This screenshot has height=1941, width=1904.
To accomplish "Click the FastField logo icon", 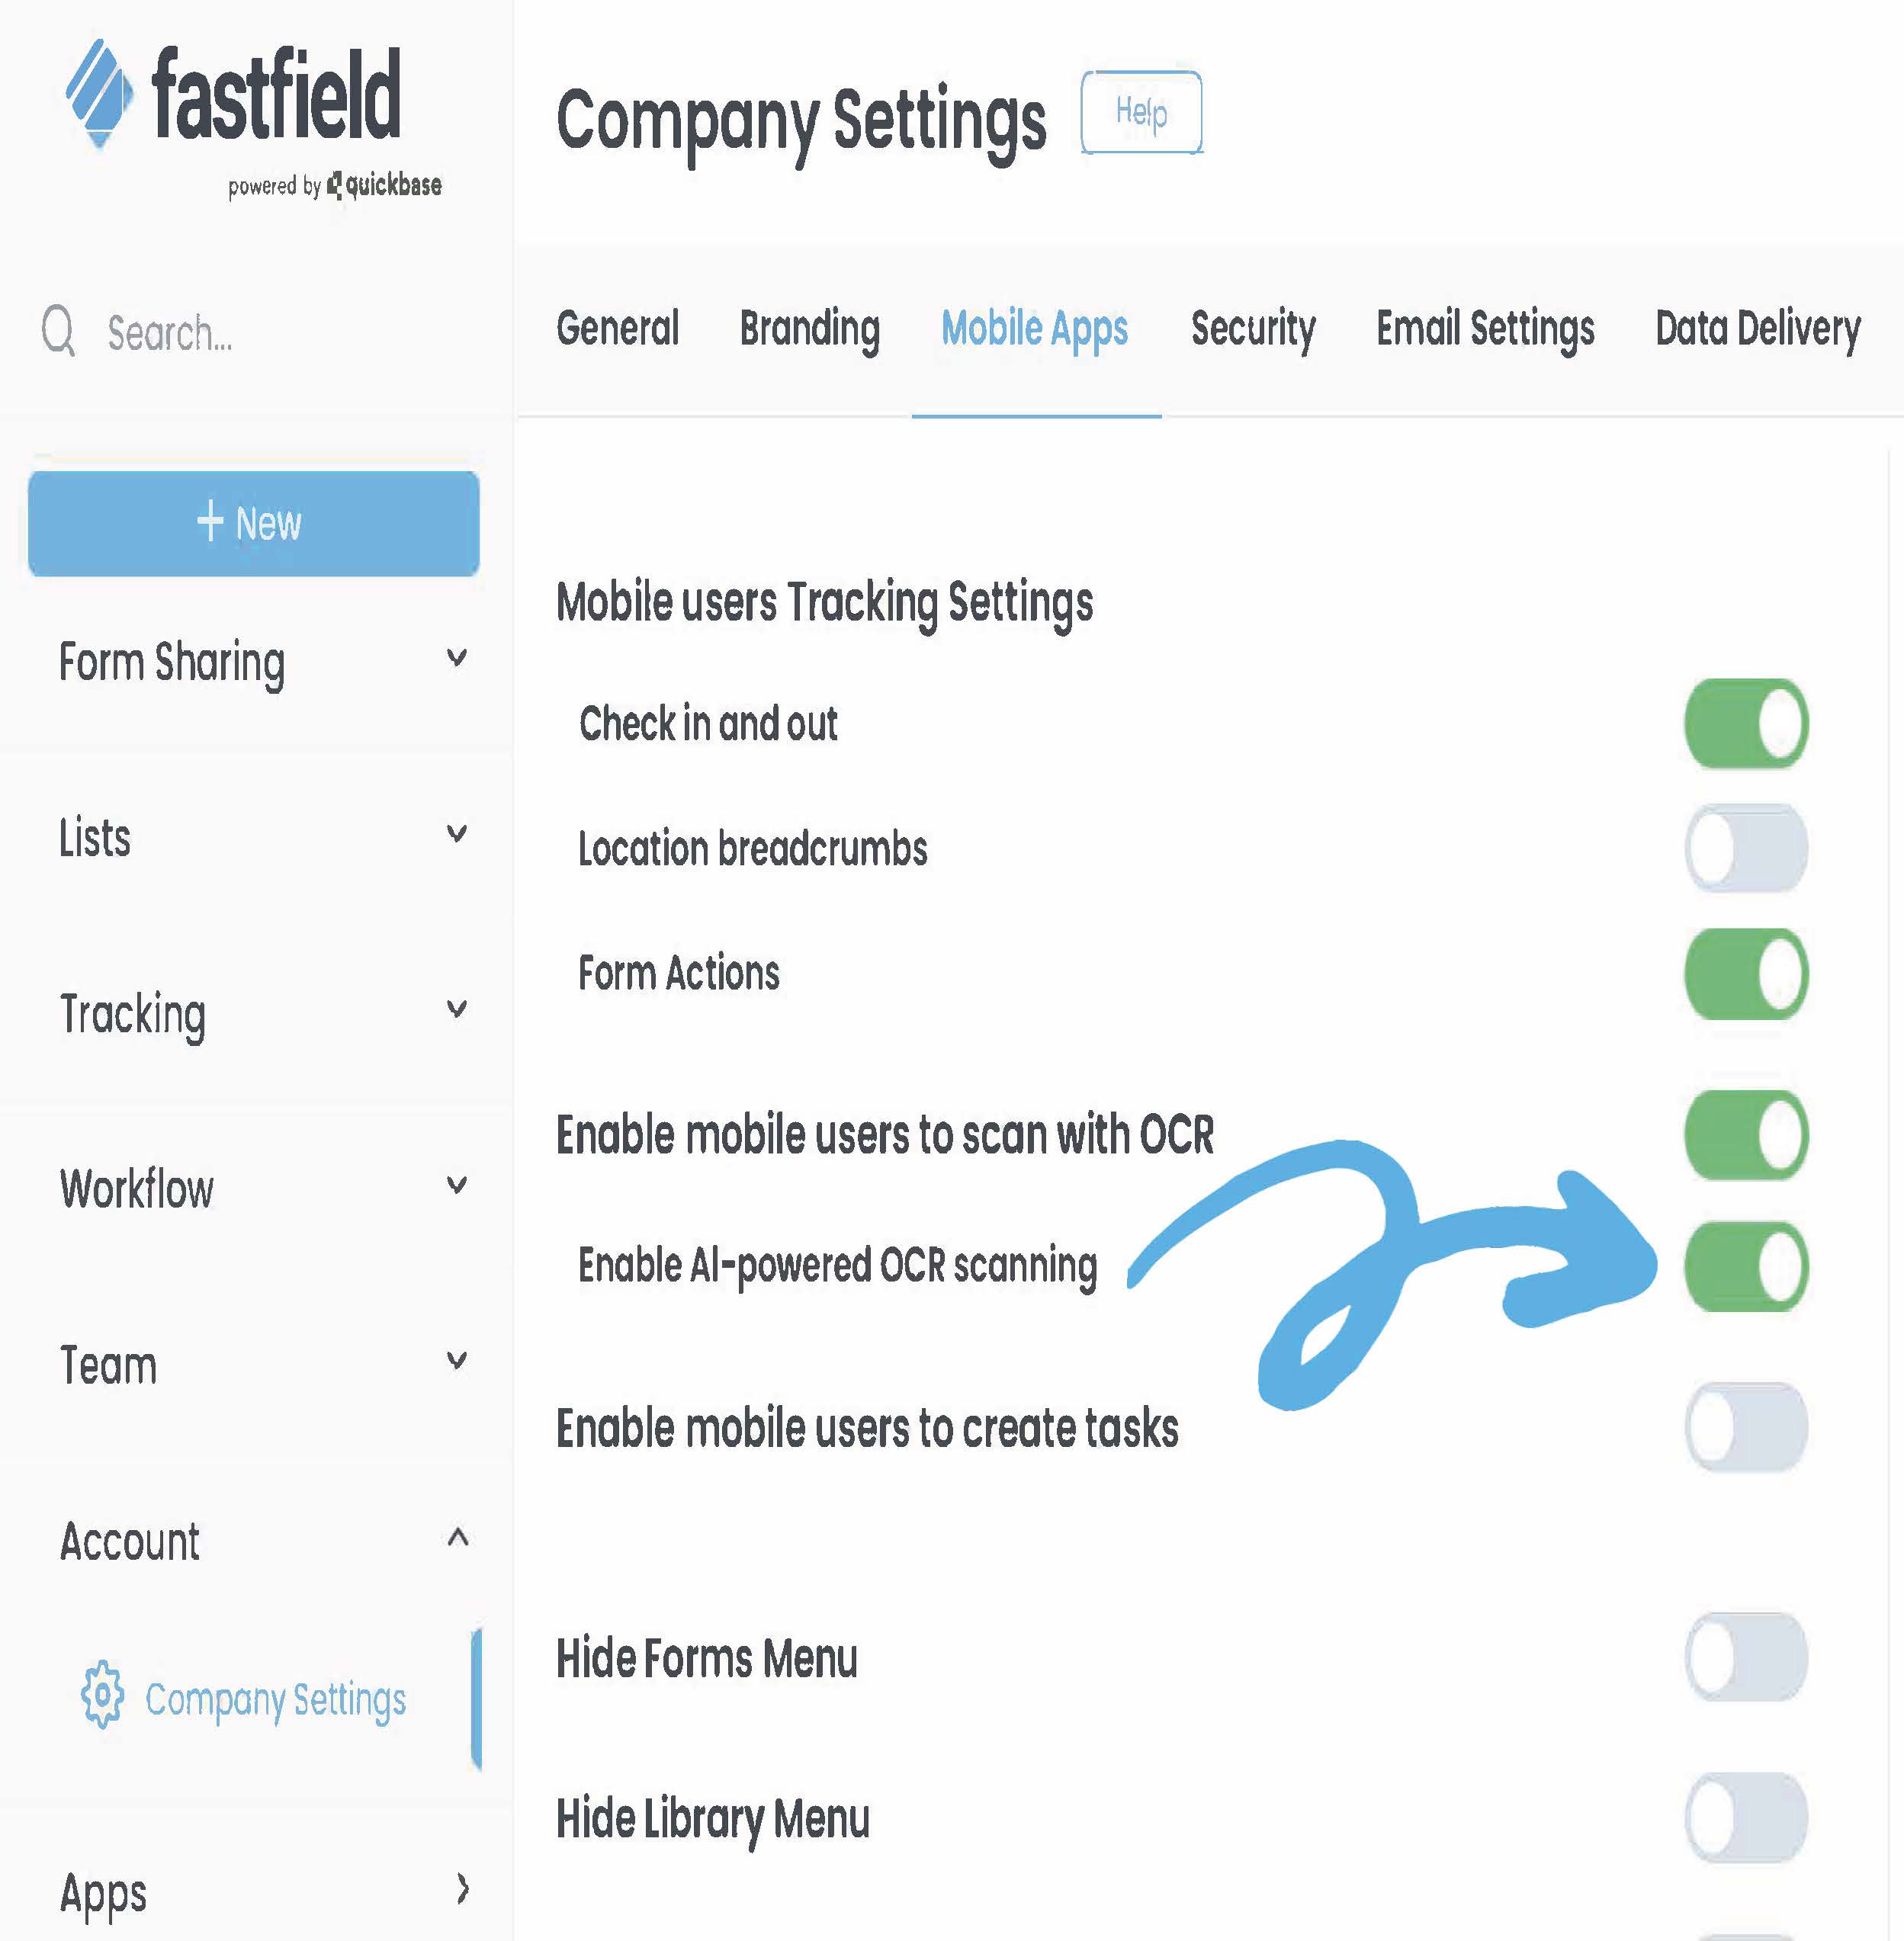I will [x=98, y=93].
